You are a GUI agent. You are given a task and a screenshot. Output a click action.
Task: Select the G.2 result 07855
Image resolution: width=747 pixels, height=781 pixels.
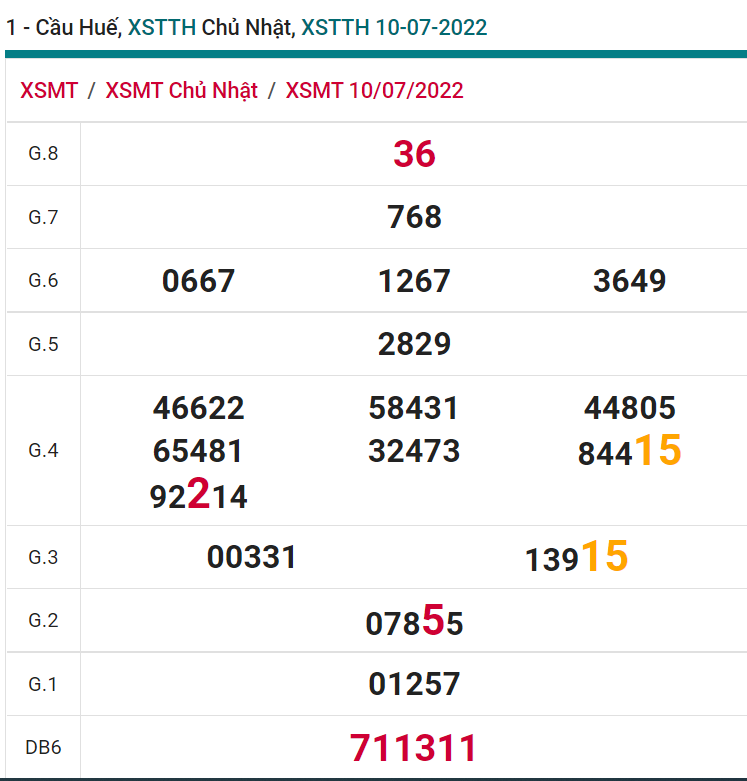point(414,622)
